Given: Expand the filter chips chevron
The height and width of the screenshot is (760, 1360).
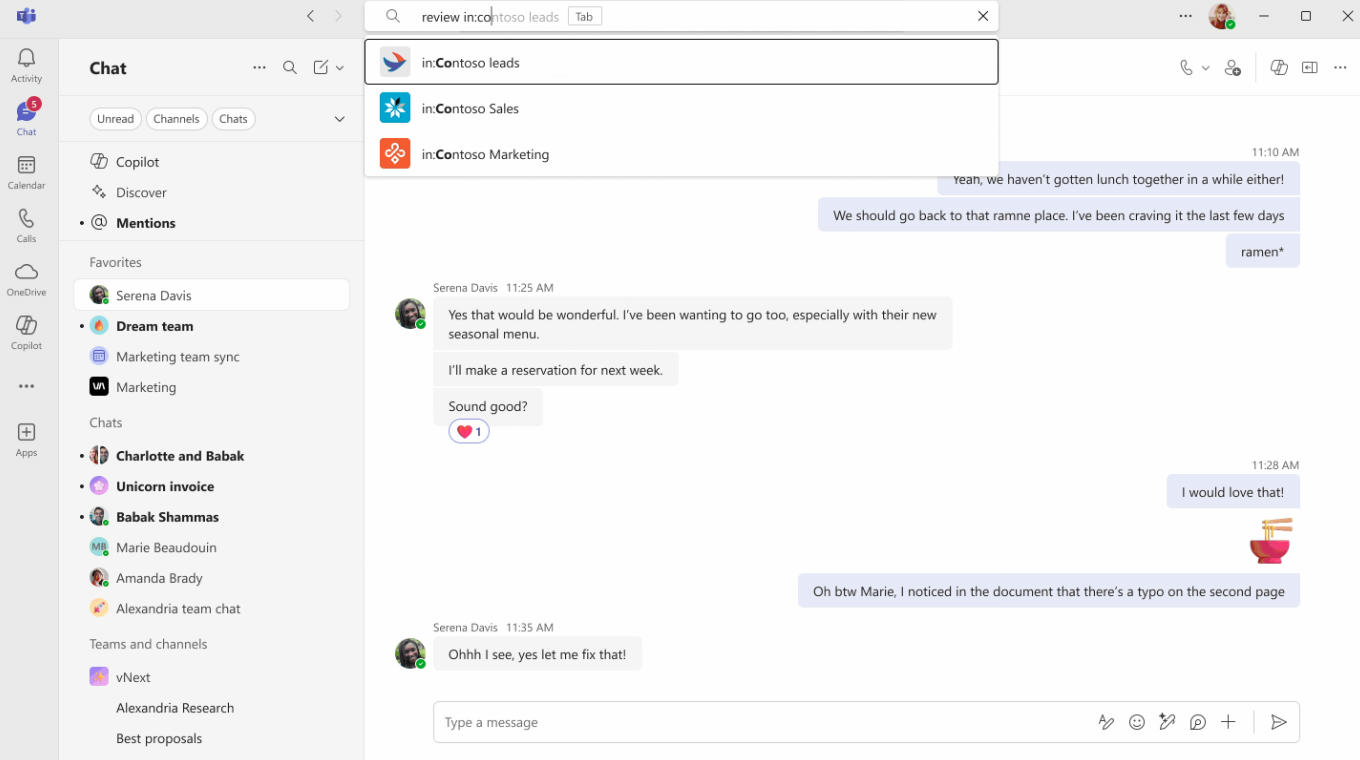Looking at the screenshot, I should click(x=339, y=119).
